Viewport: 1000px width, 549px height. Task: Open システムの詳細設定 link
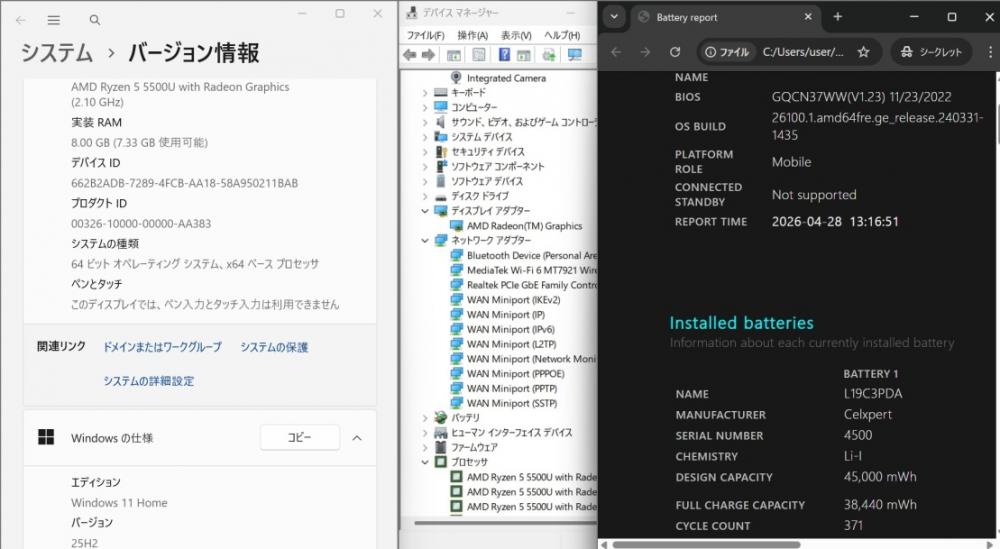[x=149, y=381]
